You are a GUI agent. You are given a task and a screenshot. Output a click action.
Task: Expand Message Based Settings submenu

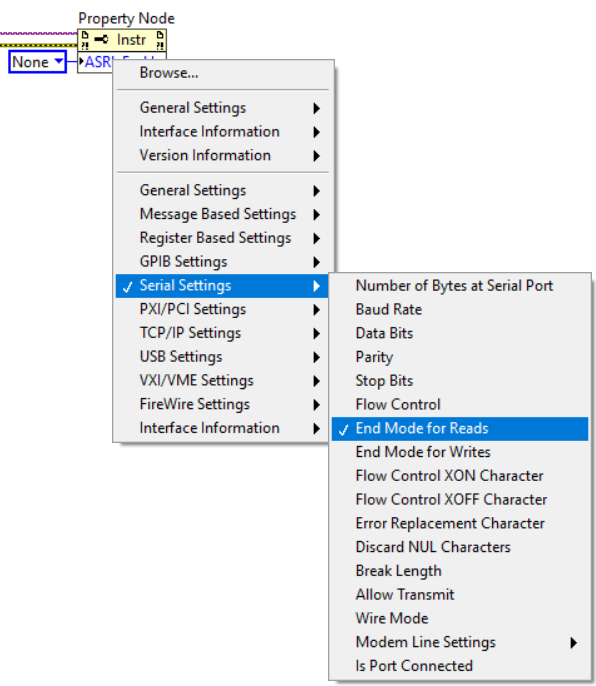click(222, 214)
